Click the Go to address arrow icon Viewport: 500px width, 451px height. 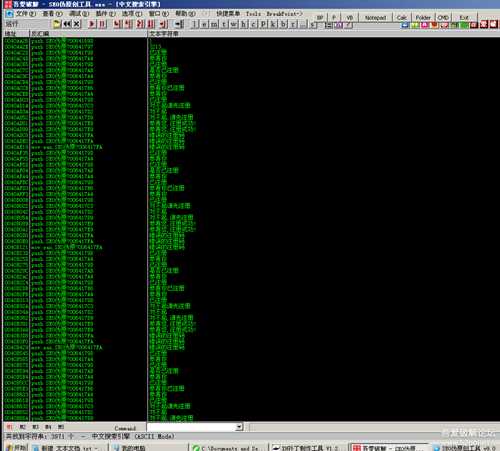[x=179, y=24]
